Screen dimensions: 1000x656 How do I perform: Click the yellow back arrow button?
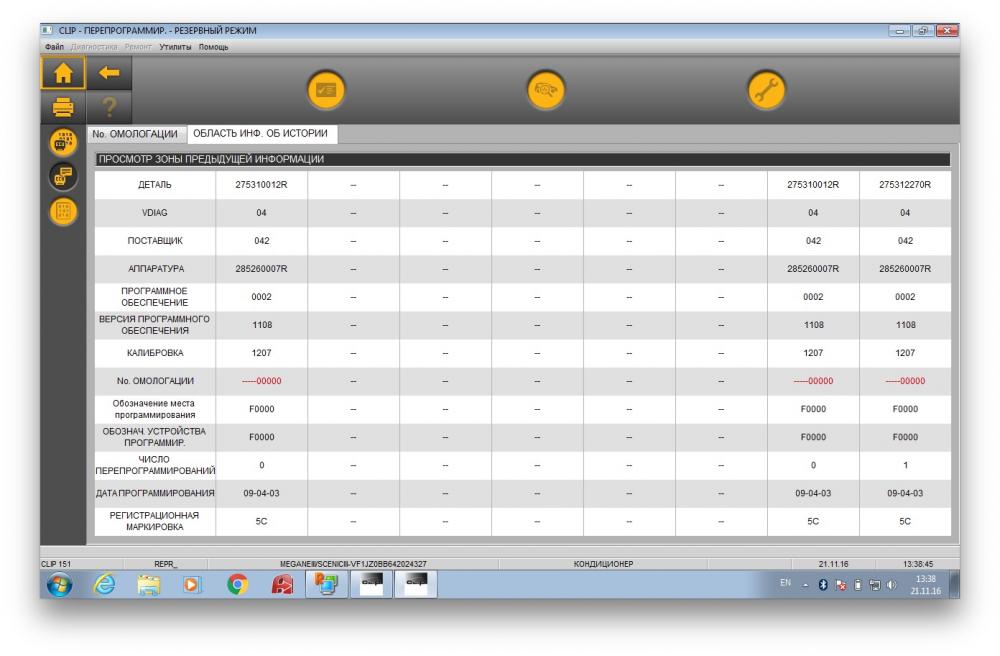(x=109, y=73)
